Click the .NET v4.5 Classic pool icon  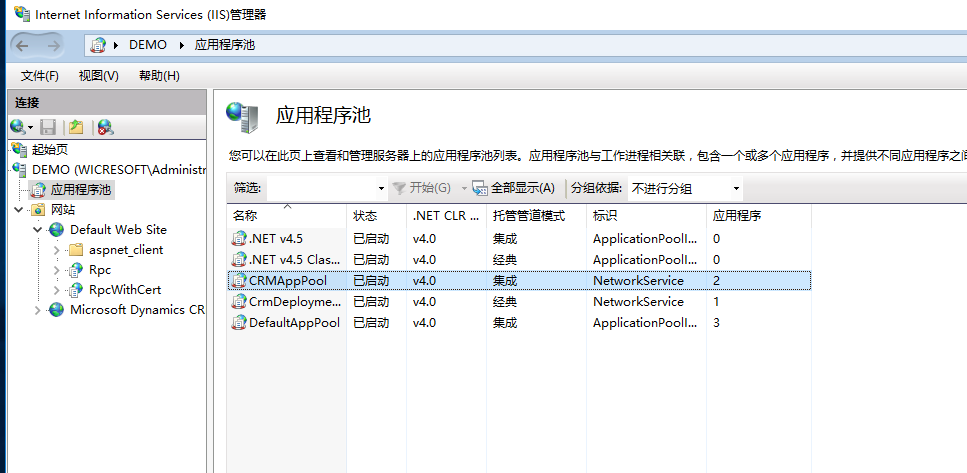coord(239,260)
